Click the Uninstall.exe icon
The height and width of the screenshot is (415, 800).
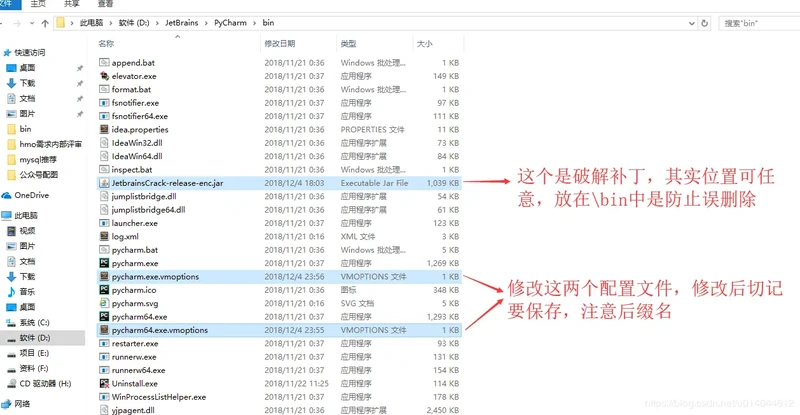point(104,383)
